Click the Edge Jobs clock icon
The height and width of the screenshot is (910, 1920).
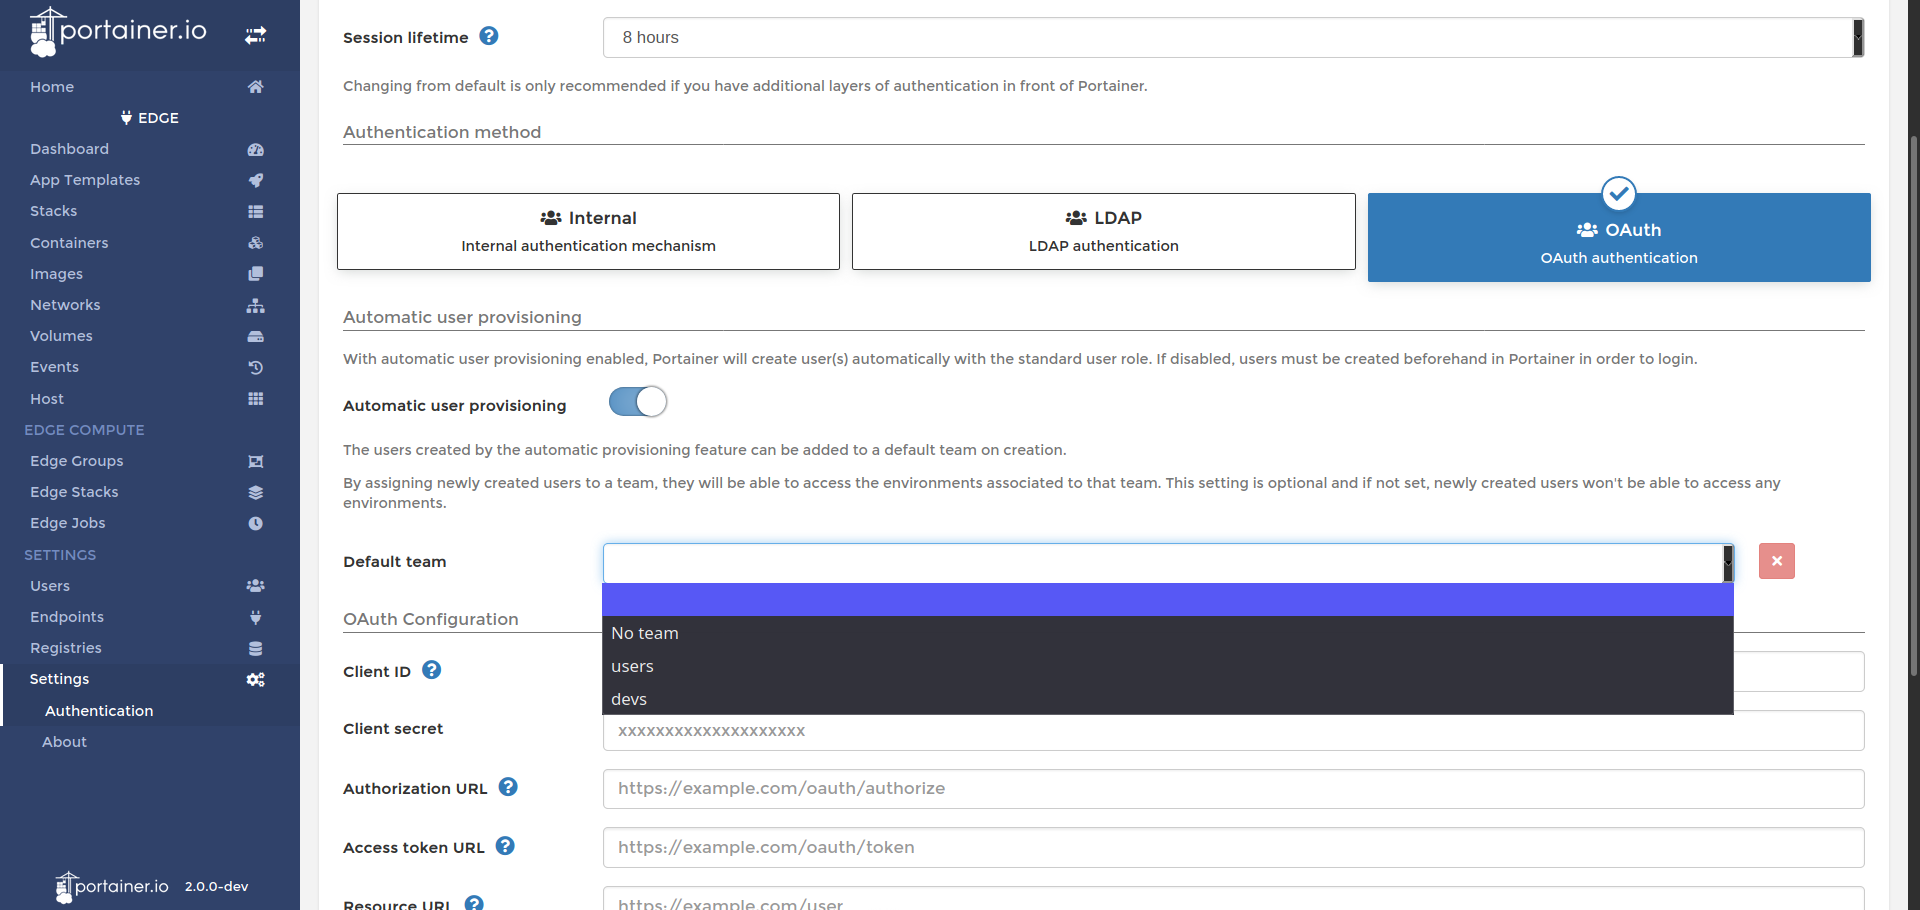point(256,523)
